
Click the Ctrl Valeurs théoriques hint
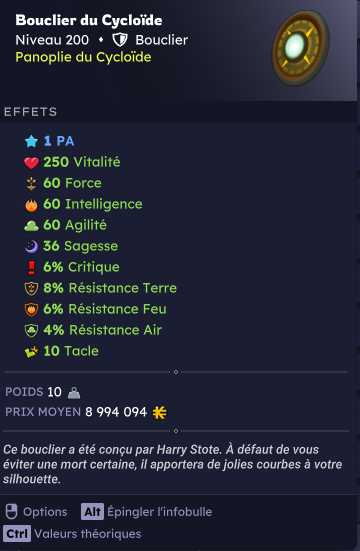[72, 534]
